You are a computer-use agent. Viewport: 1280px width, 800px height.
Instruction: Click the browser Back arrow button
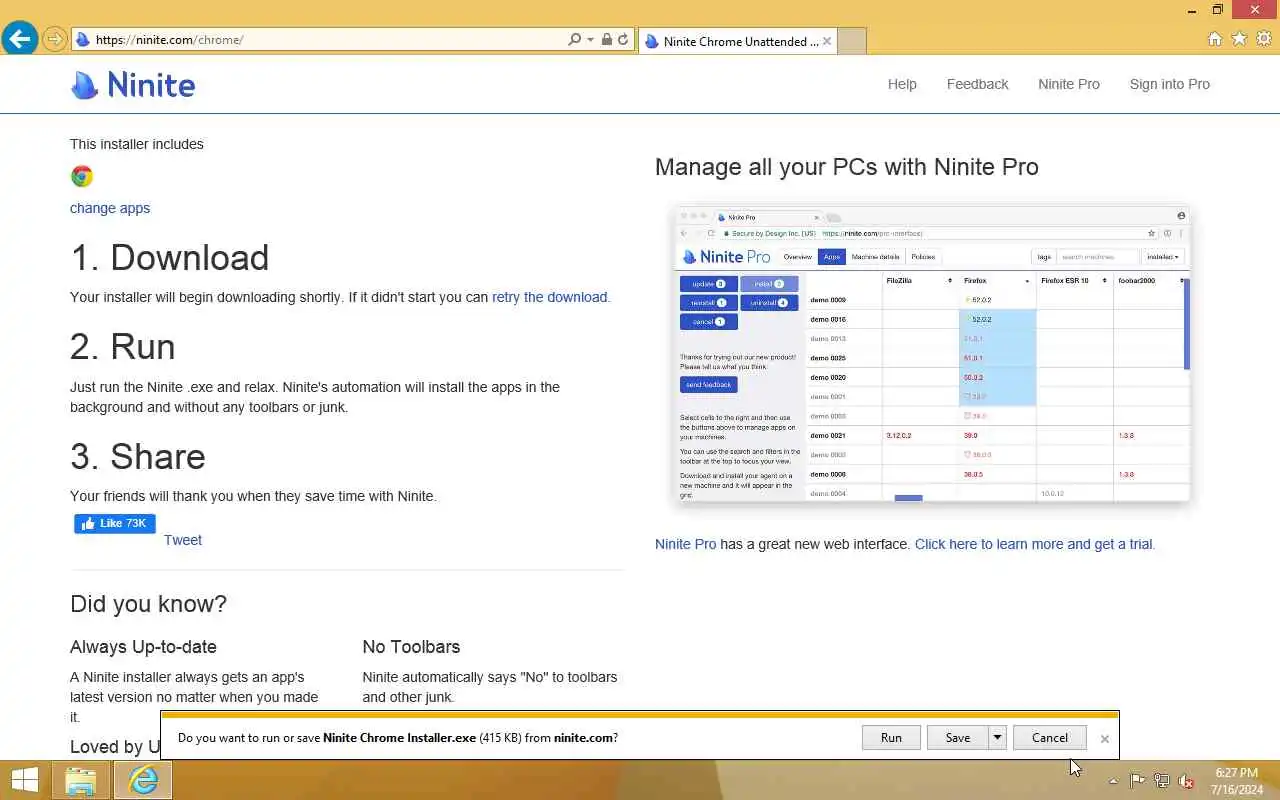19,39
